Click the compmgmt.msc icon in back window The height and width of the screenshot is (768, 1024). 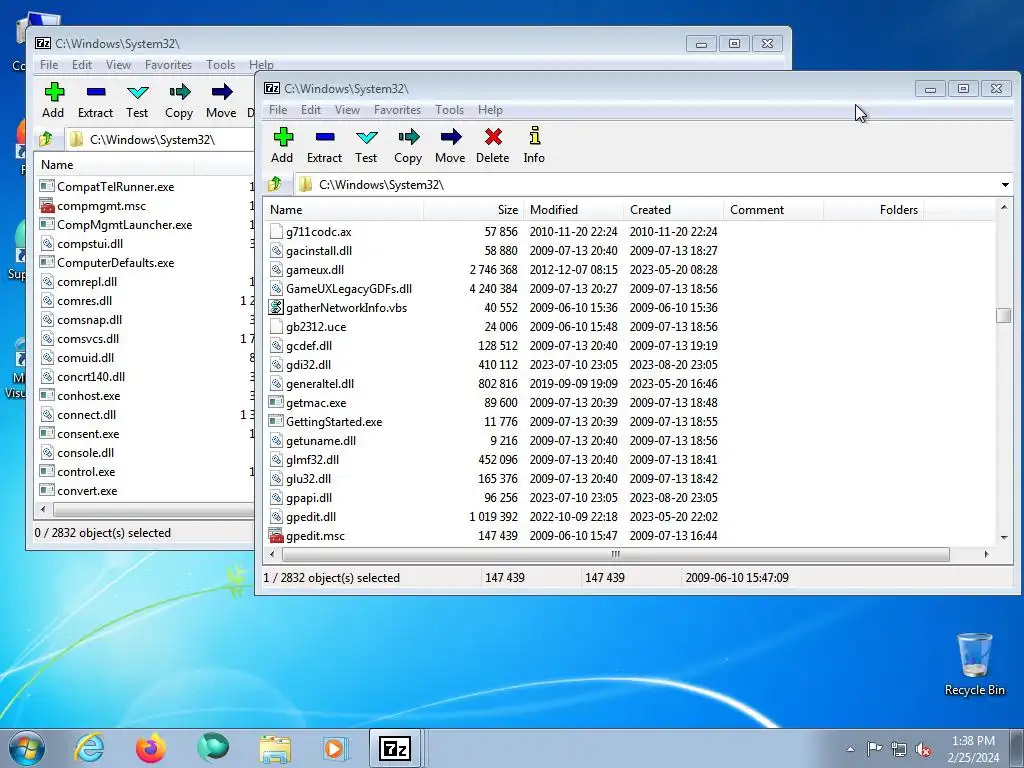tap(47, 206)
